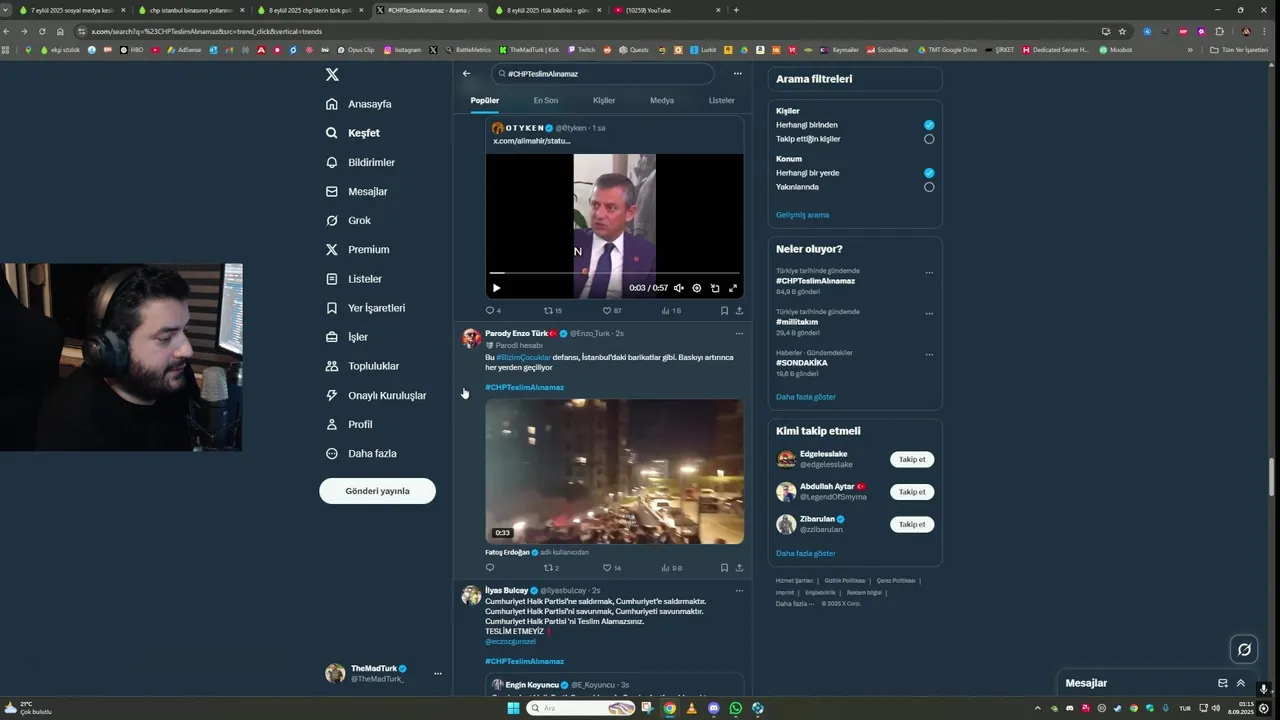
Task: Switch to the Listeler search tab
Action: pos(722,100)
